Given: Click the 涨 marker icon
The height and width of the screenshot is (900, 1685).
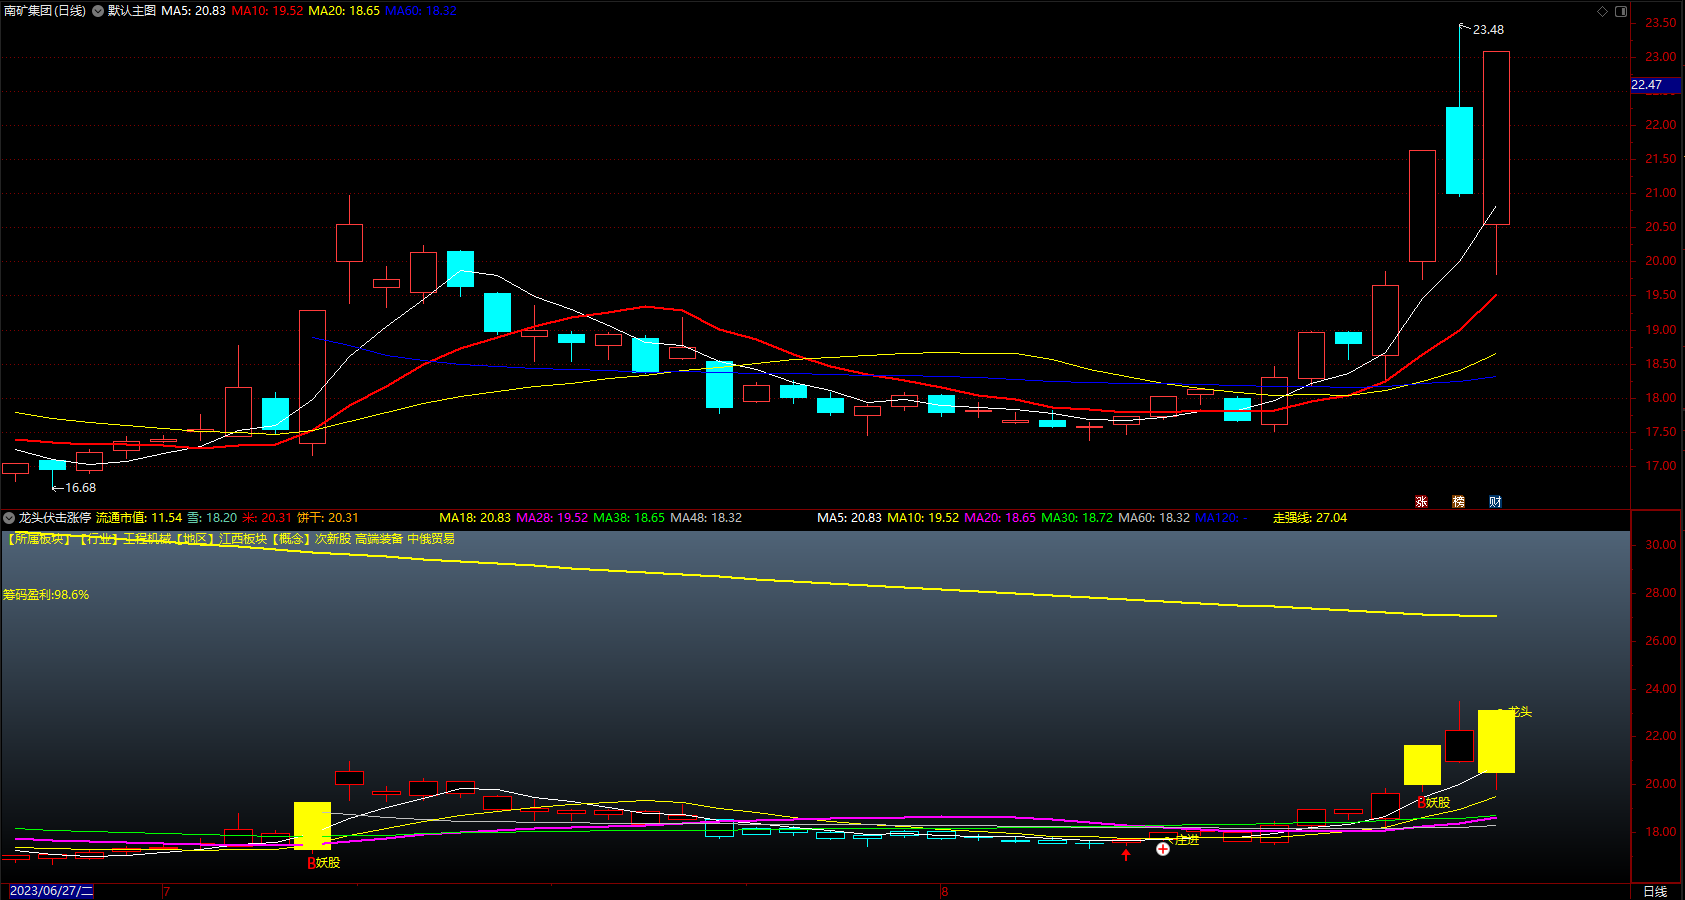Looking at the screenshot, I should (x=1421, y=502).
